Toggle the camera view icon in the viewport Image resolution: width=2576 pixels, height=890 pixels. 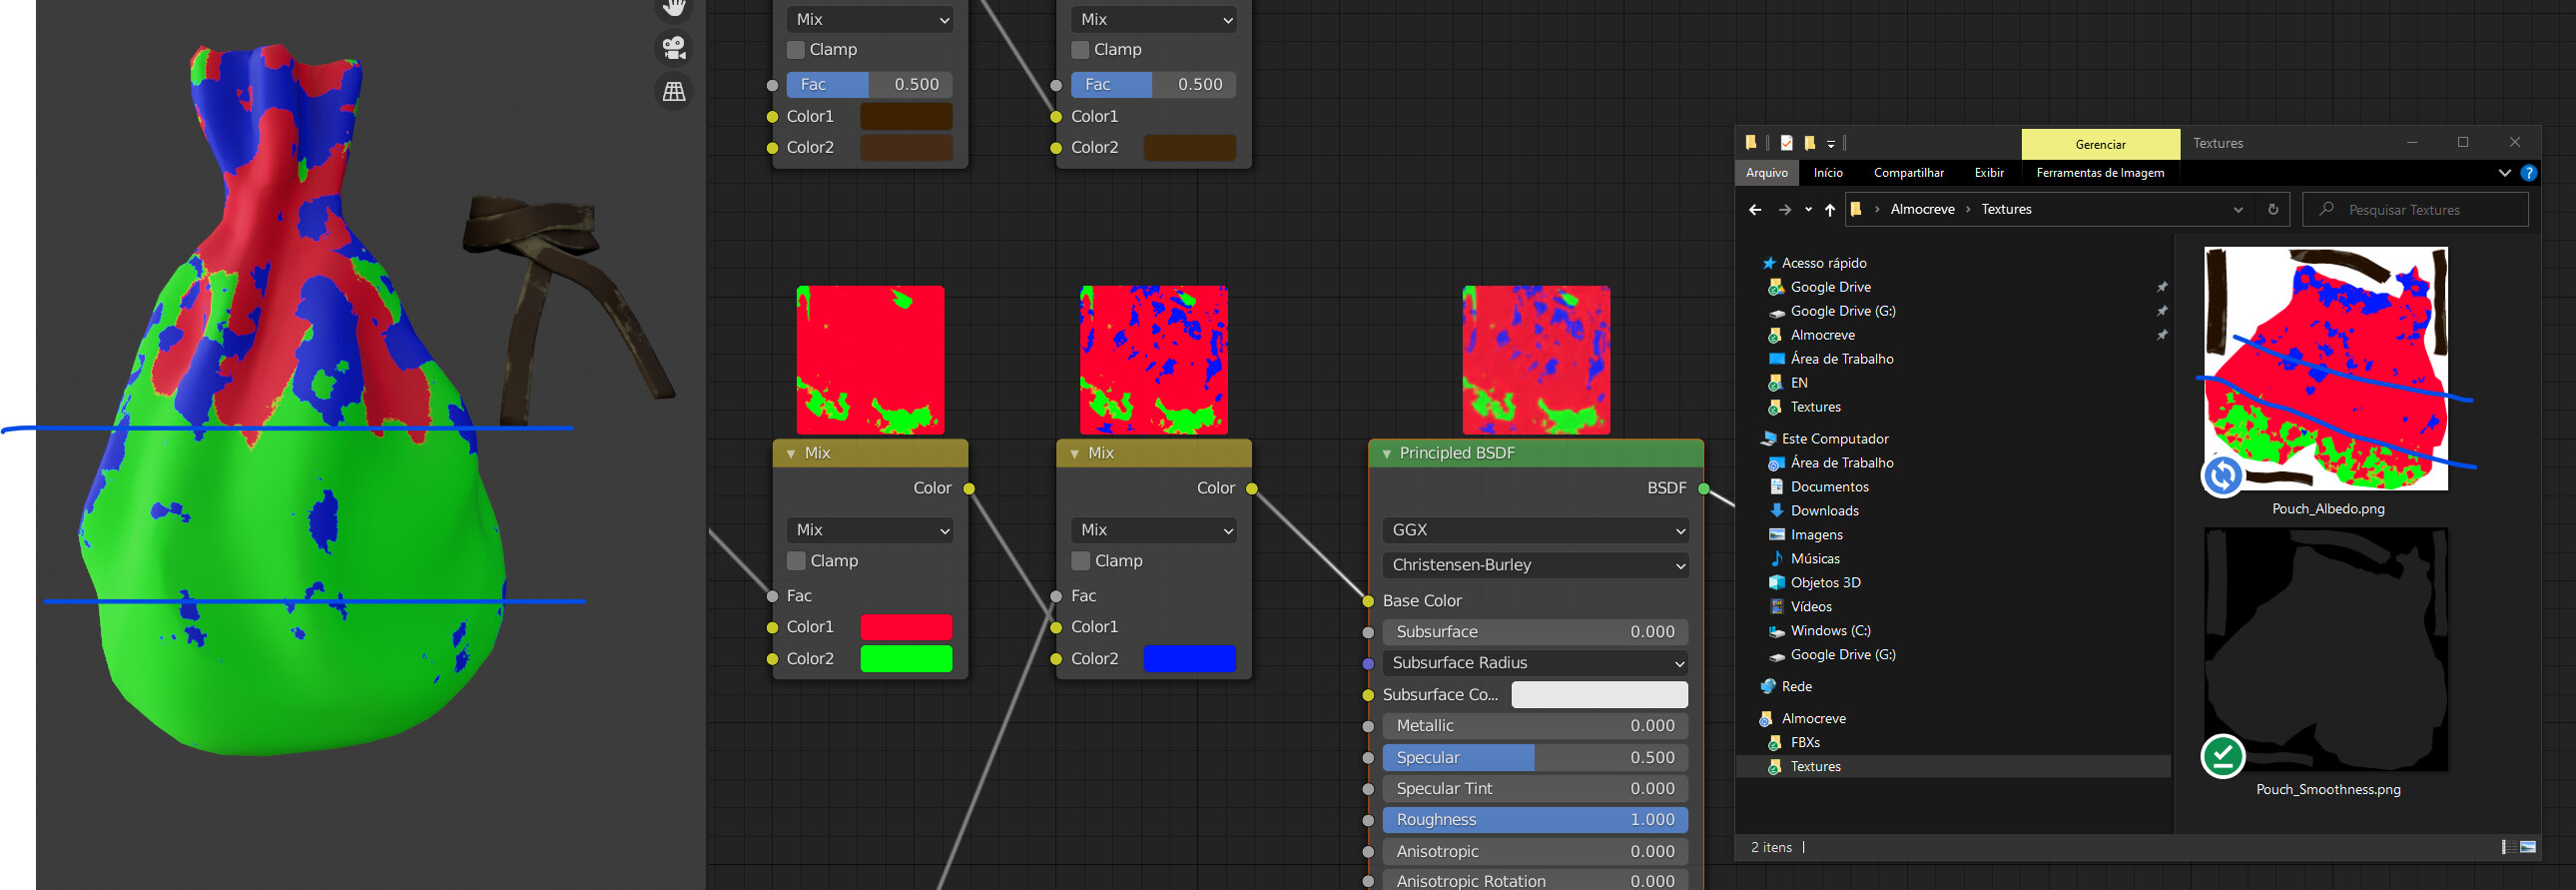(674, 47)
